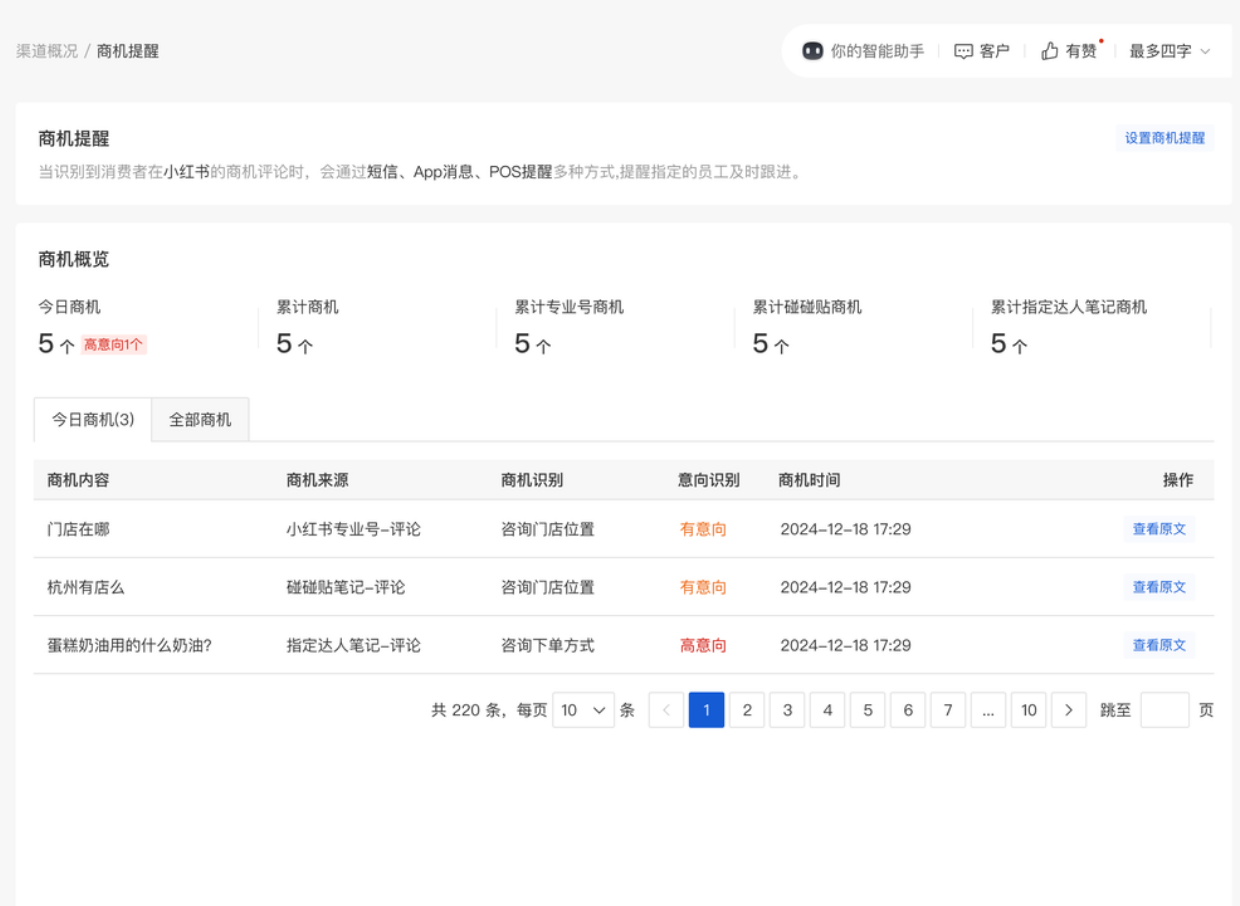Select the 高意向 intent label for 蛋糕奶油 row
The image size is (1240, 906).
(x=703, y=645)
